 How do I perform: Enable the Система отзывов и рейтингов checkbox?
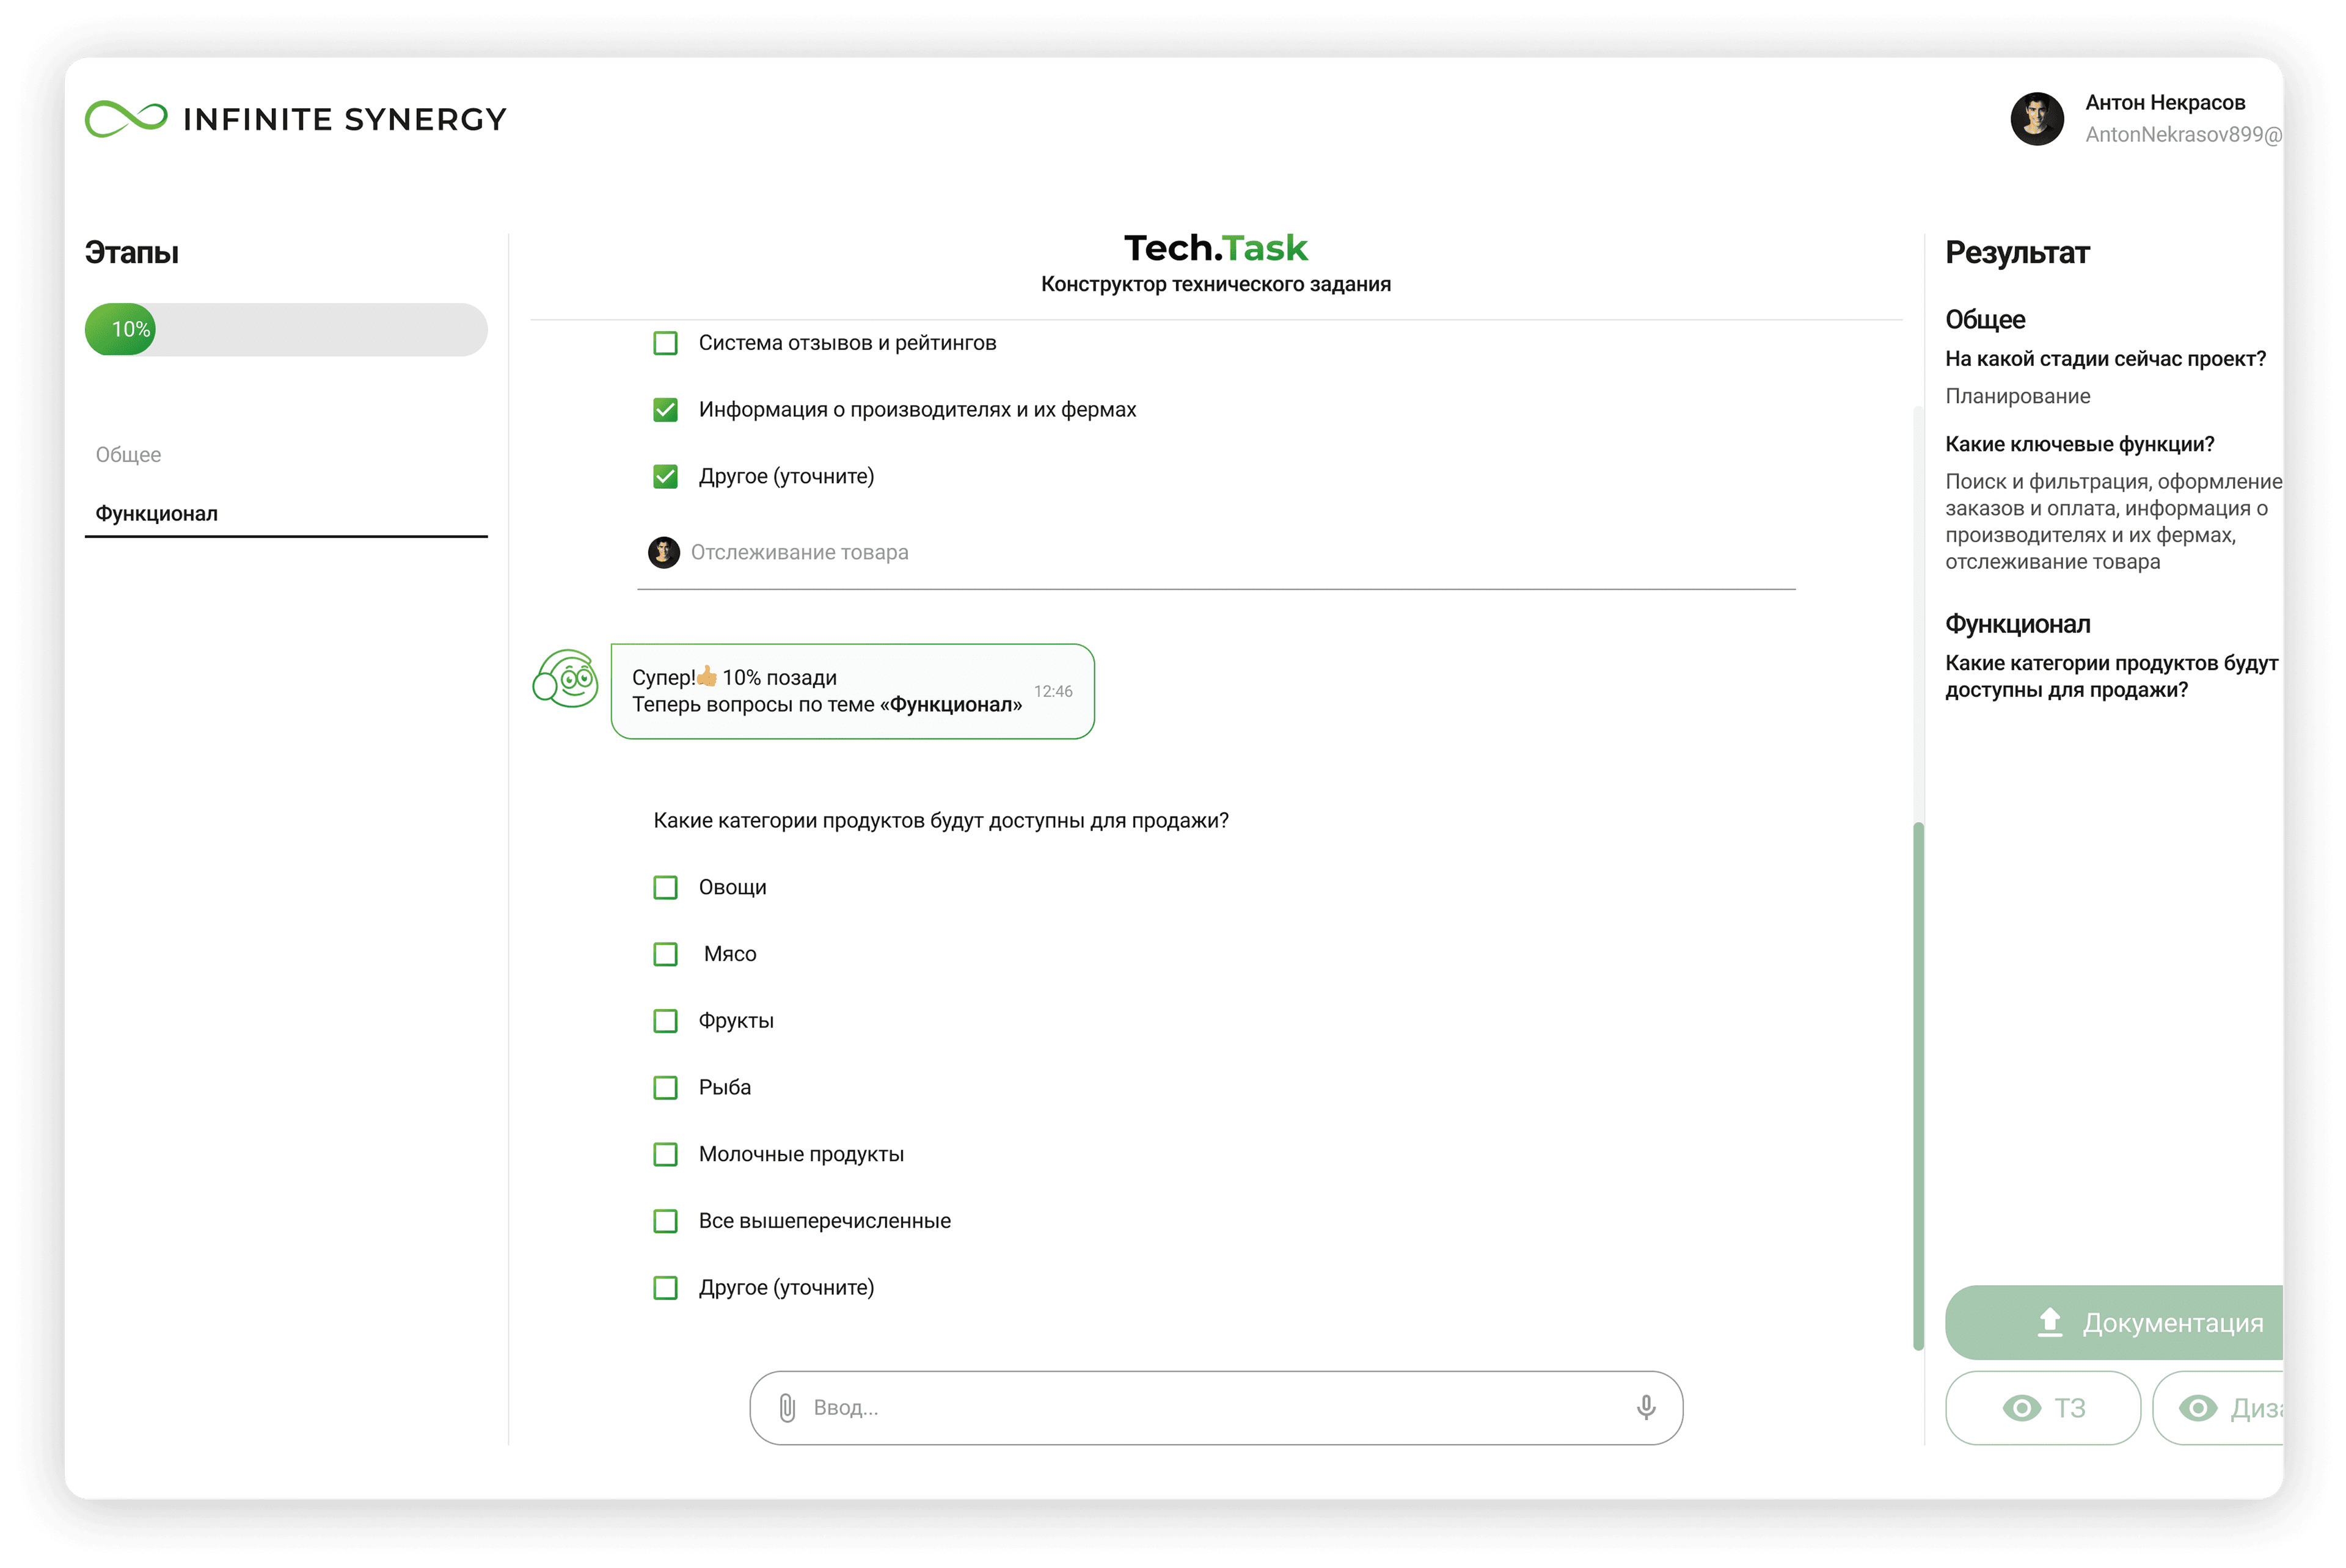[x=665, y=343]
